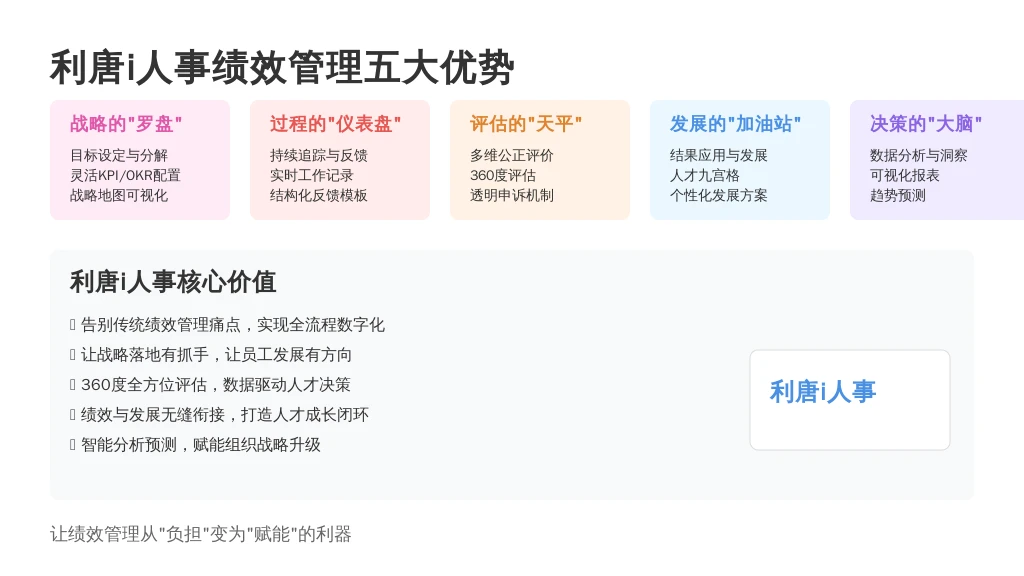Viewport: 1024px width, 576px height.
Task: Click the 360度评估 line in 天平 card
Action: tap(503, 175)
